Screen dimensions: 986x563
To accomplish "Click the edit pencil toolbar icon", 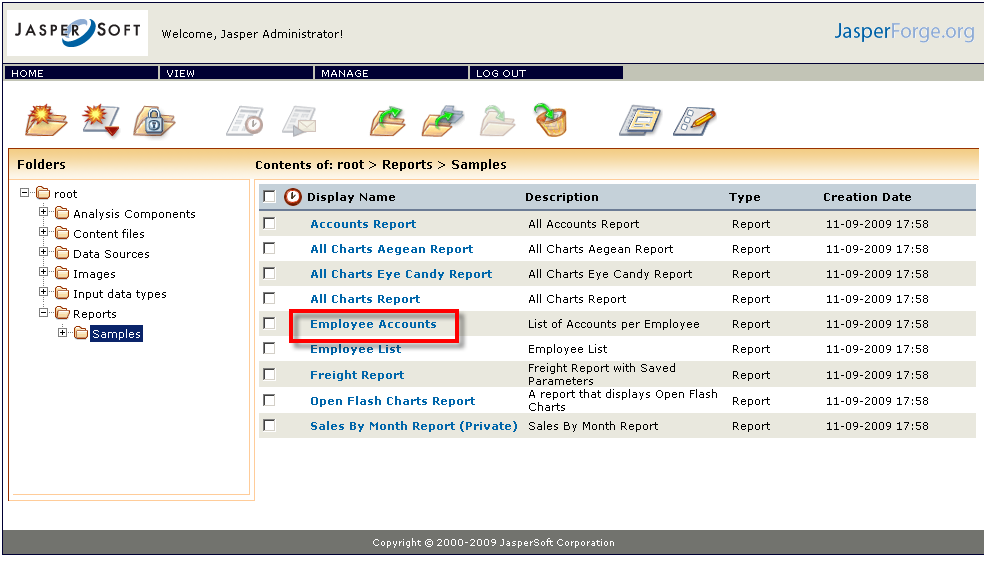I will tap(694, 121).
